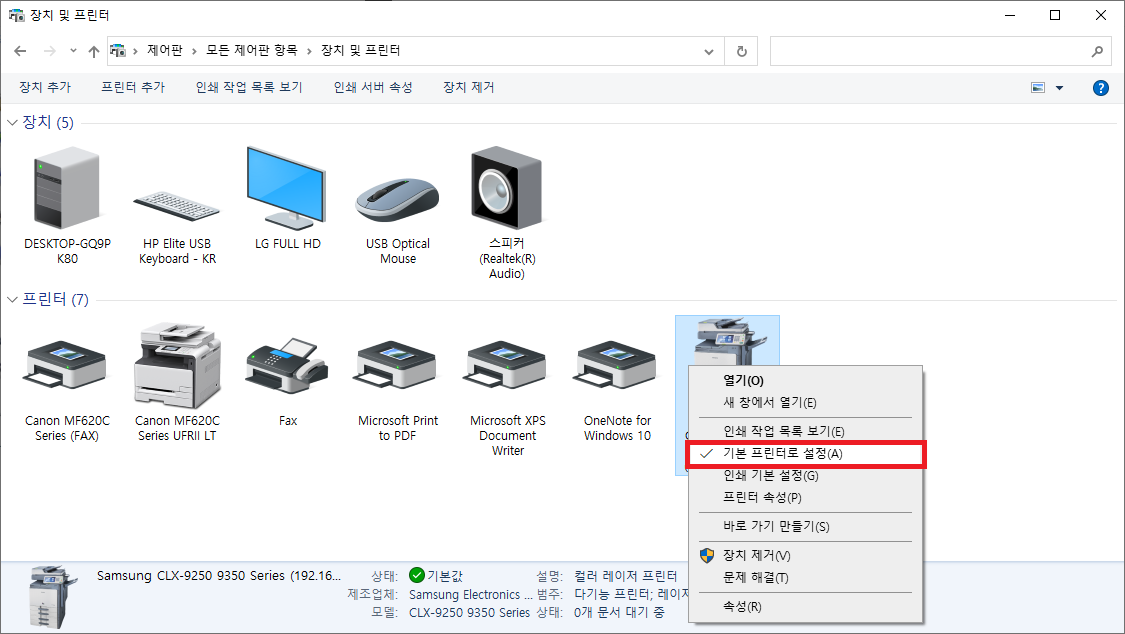Click the 기본값 status text
This screenshot has height=634, width=1125.
tap(445, 576)
